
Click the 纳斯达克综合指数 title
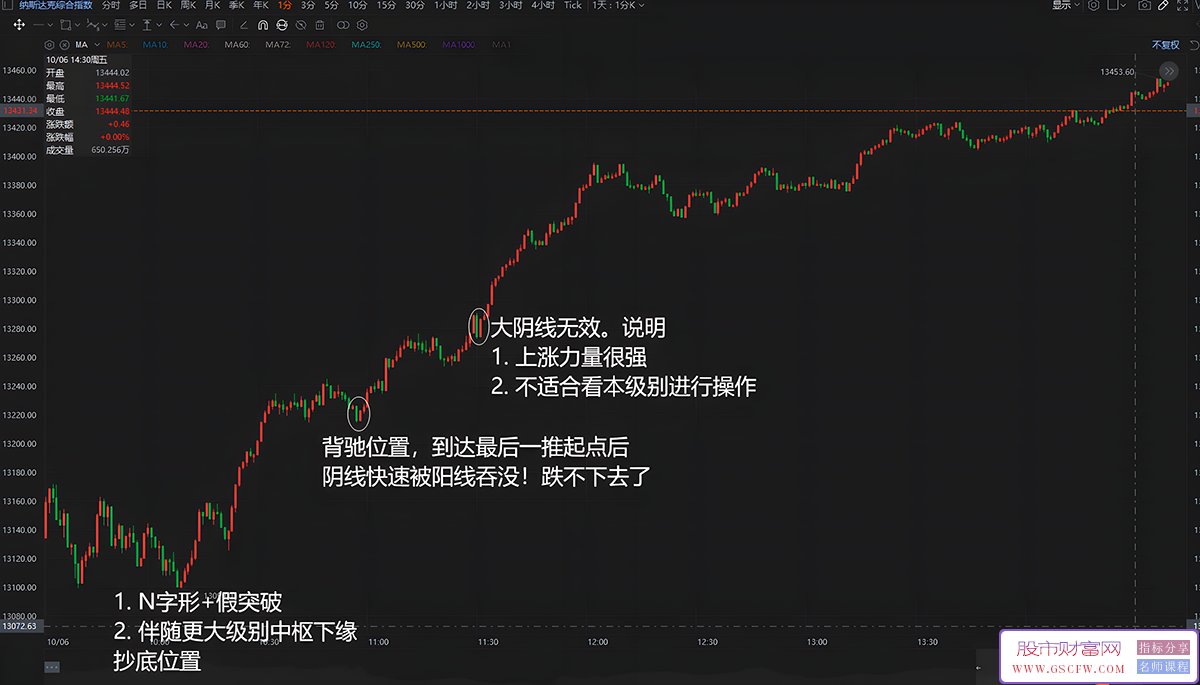[x=55, y=5]
